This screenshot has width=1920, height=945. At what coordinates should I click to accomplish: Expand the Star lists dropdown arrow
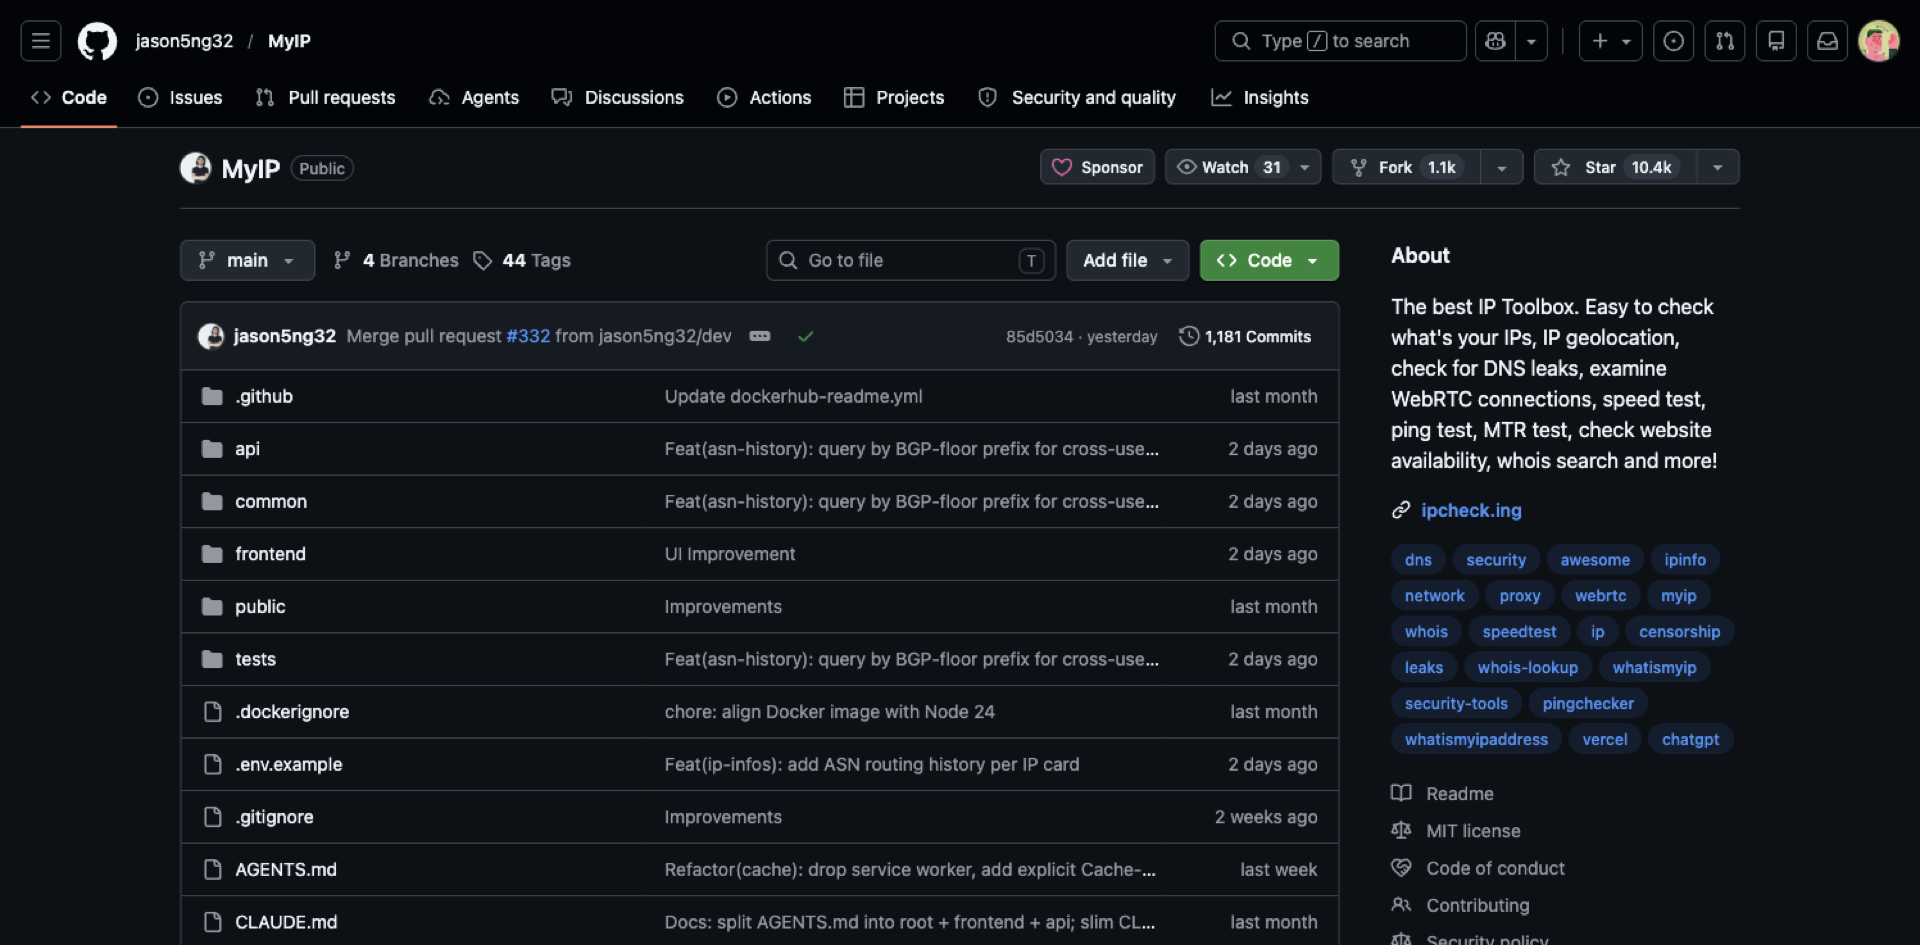(x=1717, y=167)
